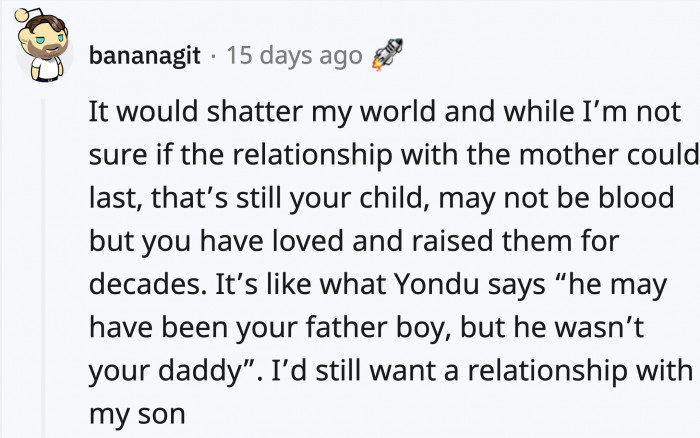Screen dimensions: 700x438
Task: Click the rocket award icon
Action: pos(385,55)
